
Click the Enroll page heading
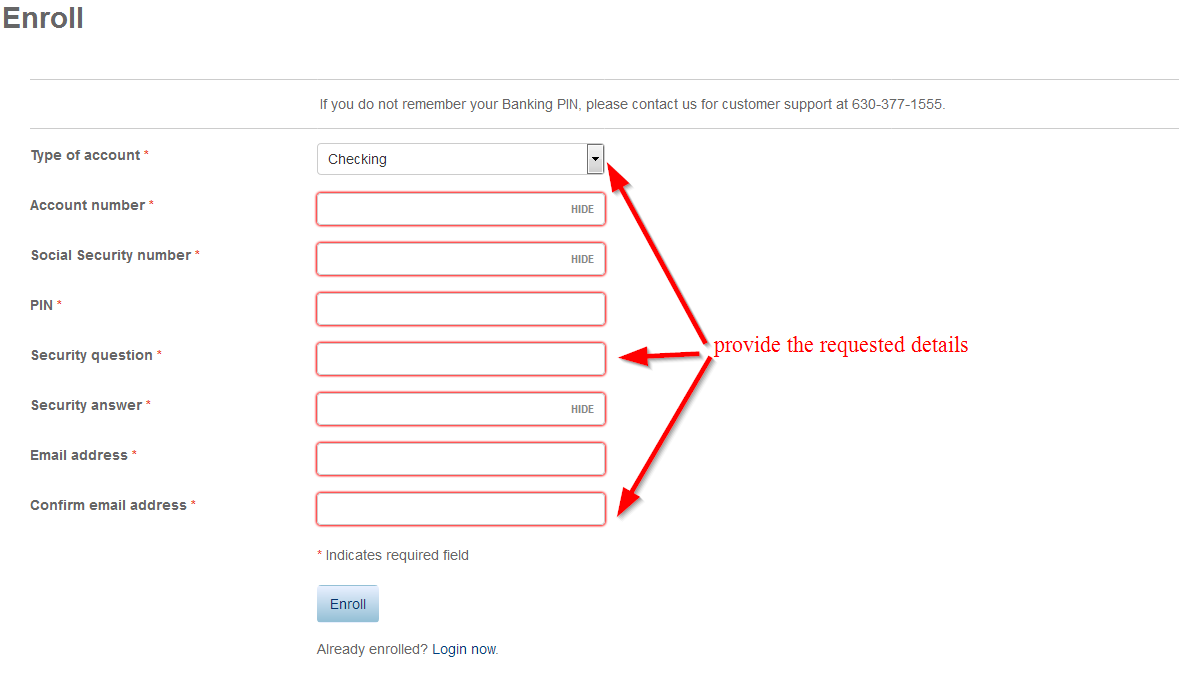43,17
